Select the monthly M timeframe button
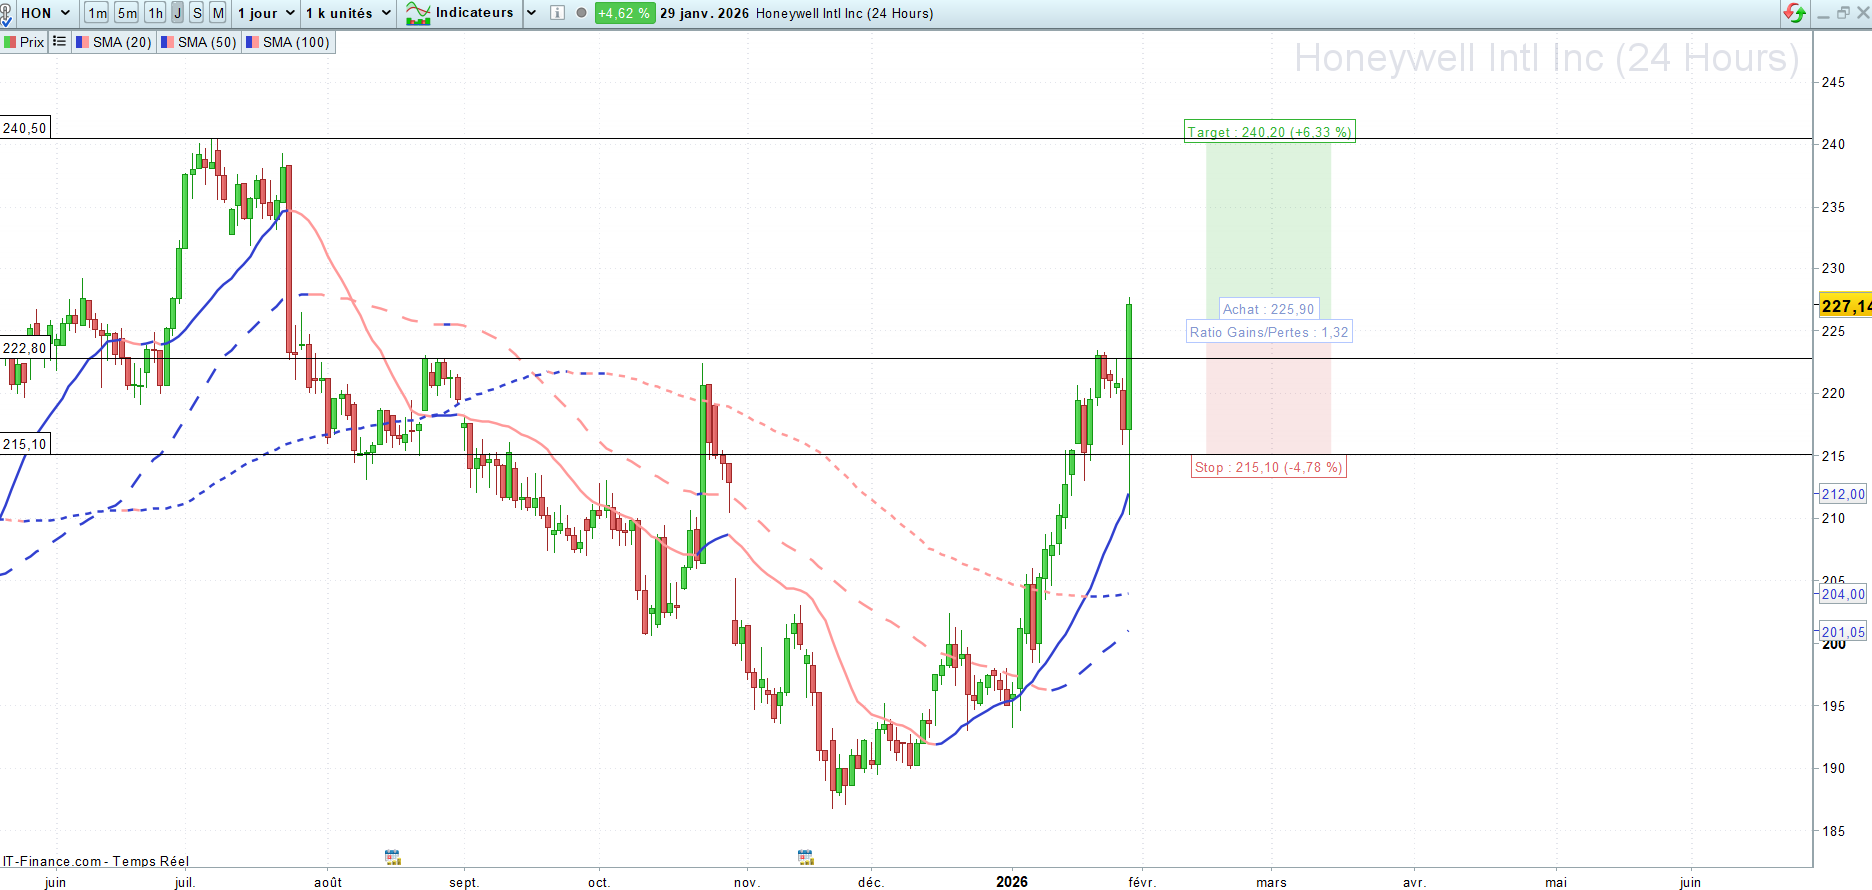Screen dimensions: 1872x890 point(218,13)
